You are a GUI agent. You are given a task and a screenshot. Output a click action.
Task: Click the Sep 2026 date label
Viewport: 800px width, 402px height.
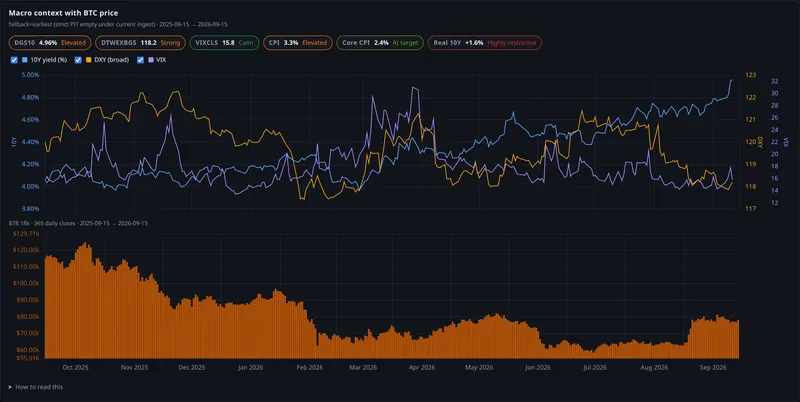click(713, 367)
